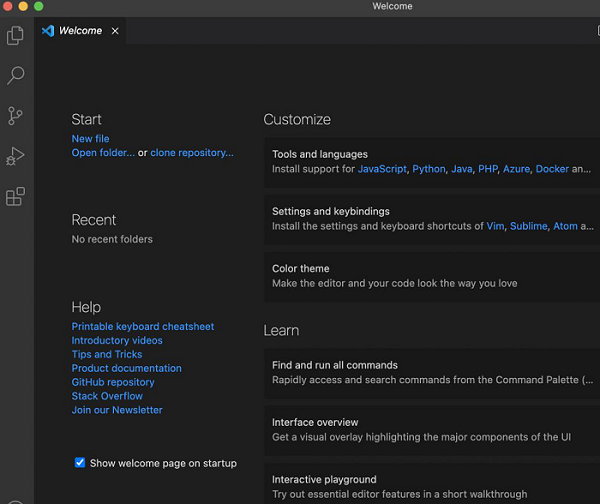Open the Source Control view icon
Image resolution: width=600 pixels, height=504 pixels.
click(15, 116)
